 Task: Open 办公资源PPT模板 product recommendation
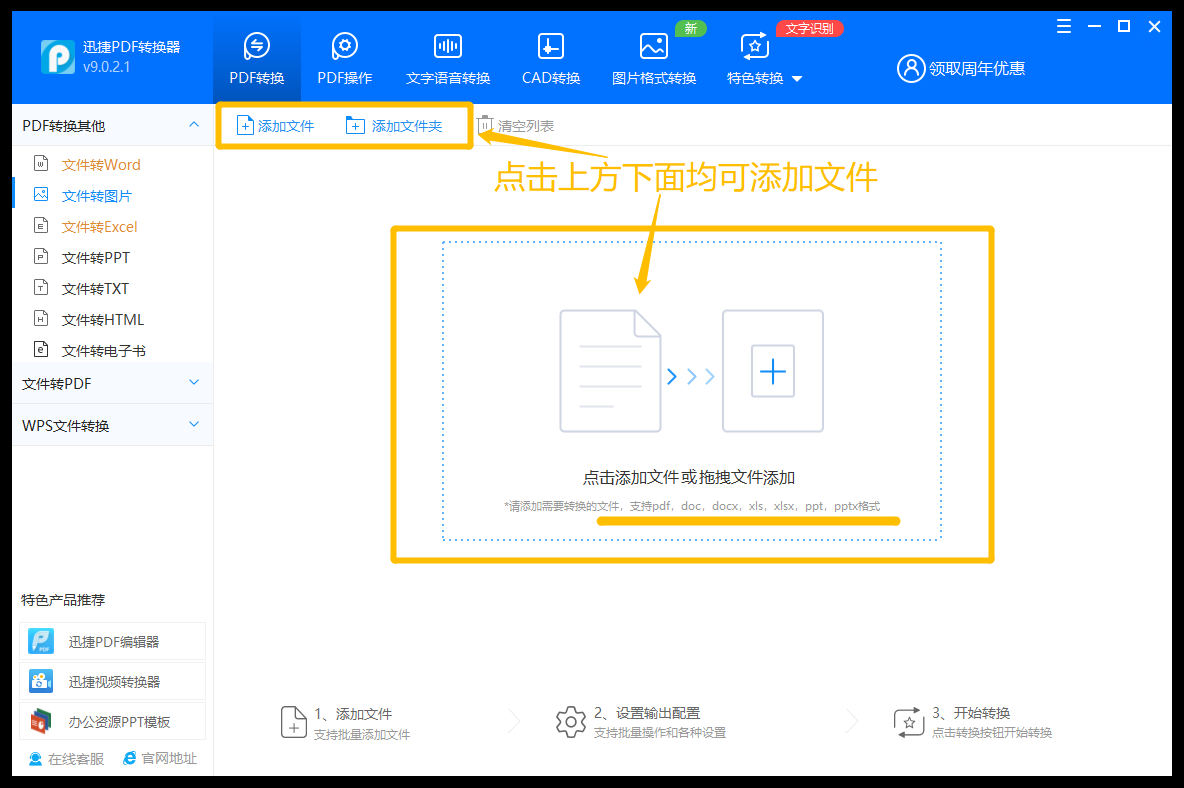[113, 722]
